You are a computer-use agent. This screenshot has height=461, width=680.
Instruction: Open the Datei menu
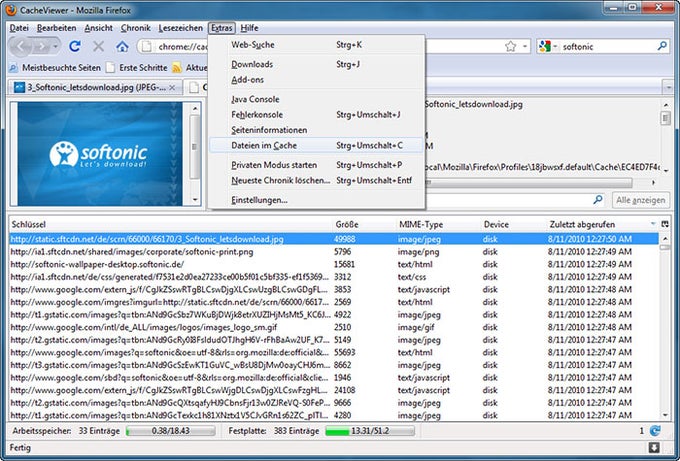pos(19,28)
